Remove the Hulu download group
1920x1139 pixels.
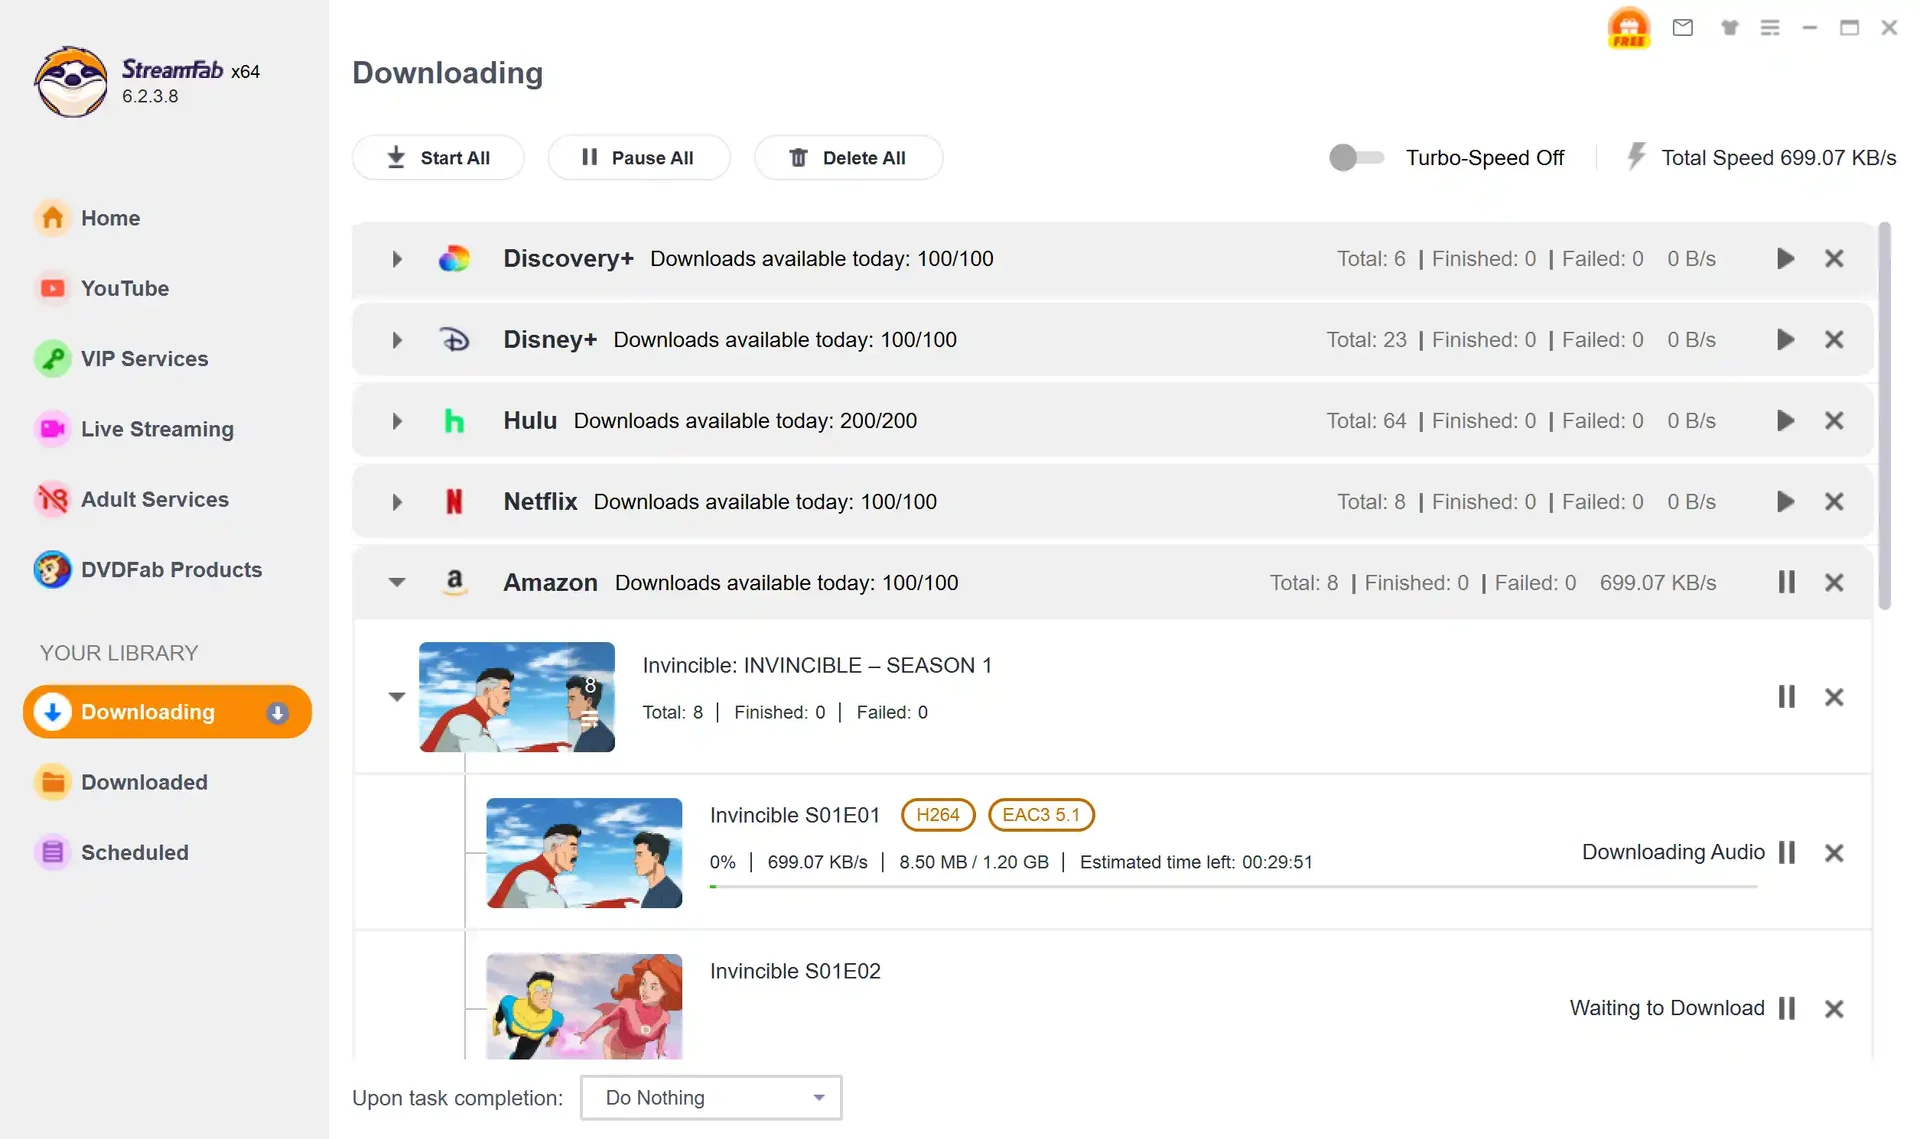(1834, 421)
